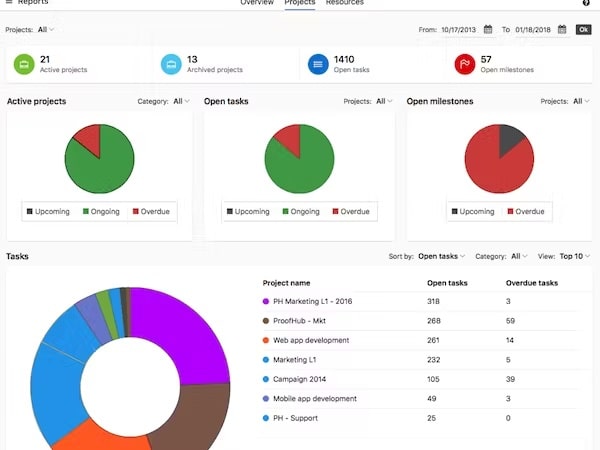Viewport: 600px width, 450px height.
Task: Click open tasks value 318
Action: 433,302
